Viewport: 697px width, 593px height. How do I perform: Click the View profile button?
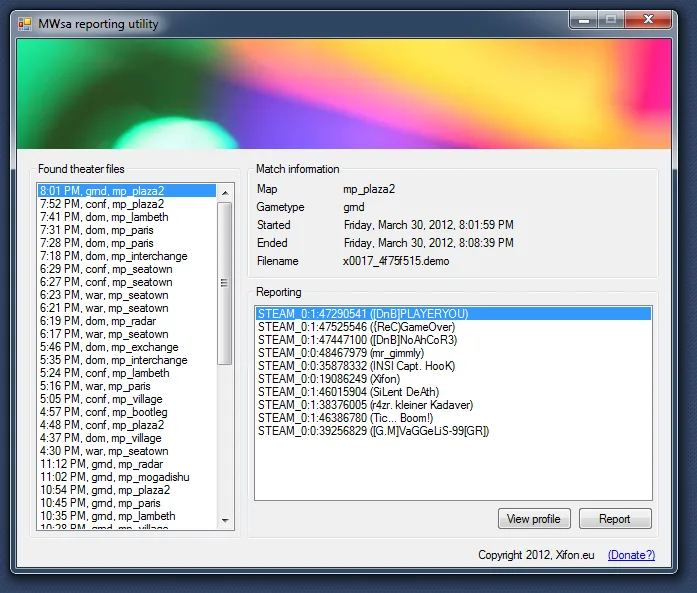tap(534, 519)
